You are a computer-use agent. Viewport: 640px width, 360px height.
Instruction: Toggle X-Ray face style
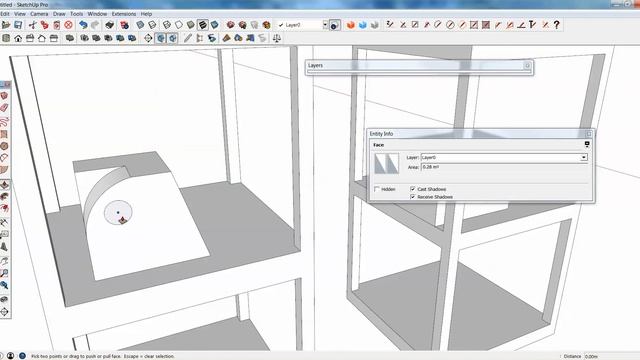click(x=140, y=25)
